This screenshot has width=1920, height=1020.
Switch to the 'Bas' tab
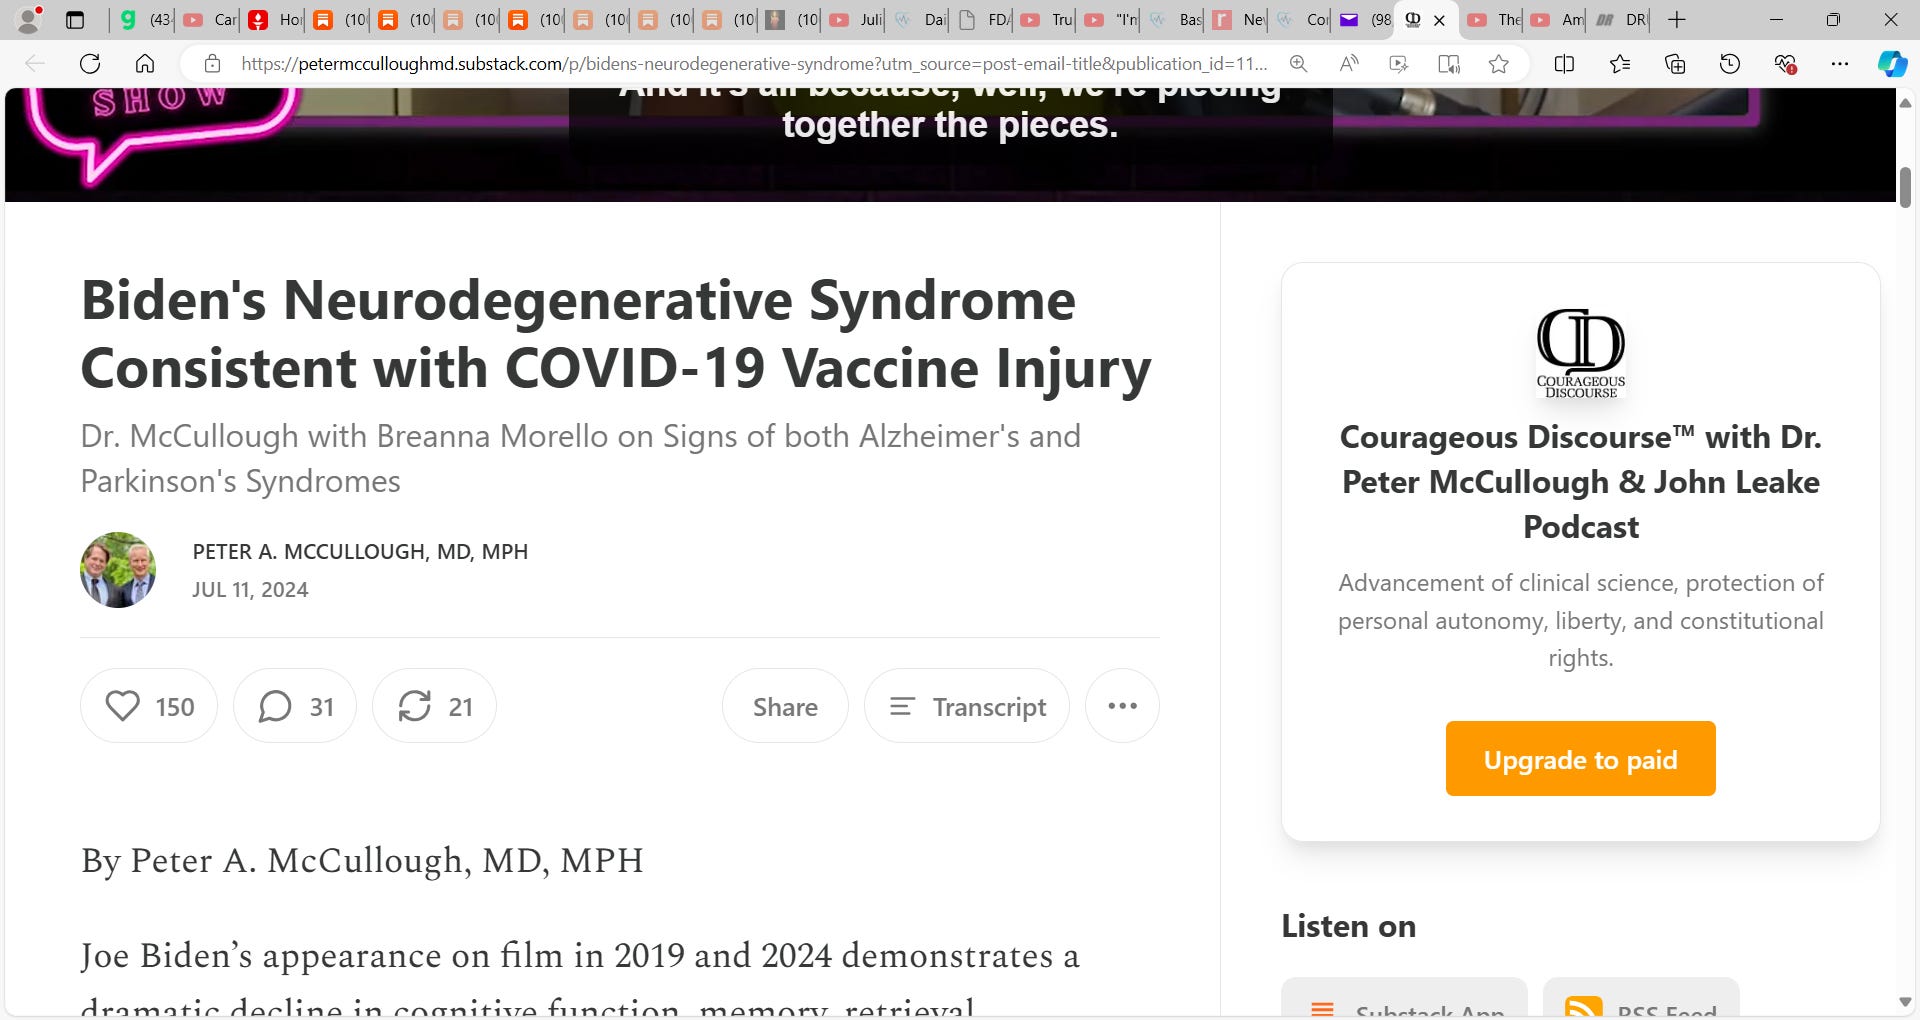pyautogui.click(x=1176, y=19)
